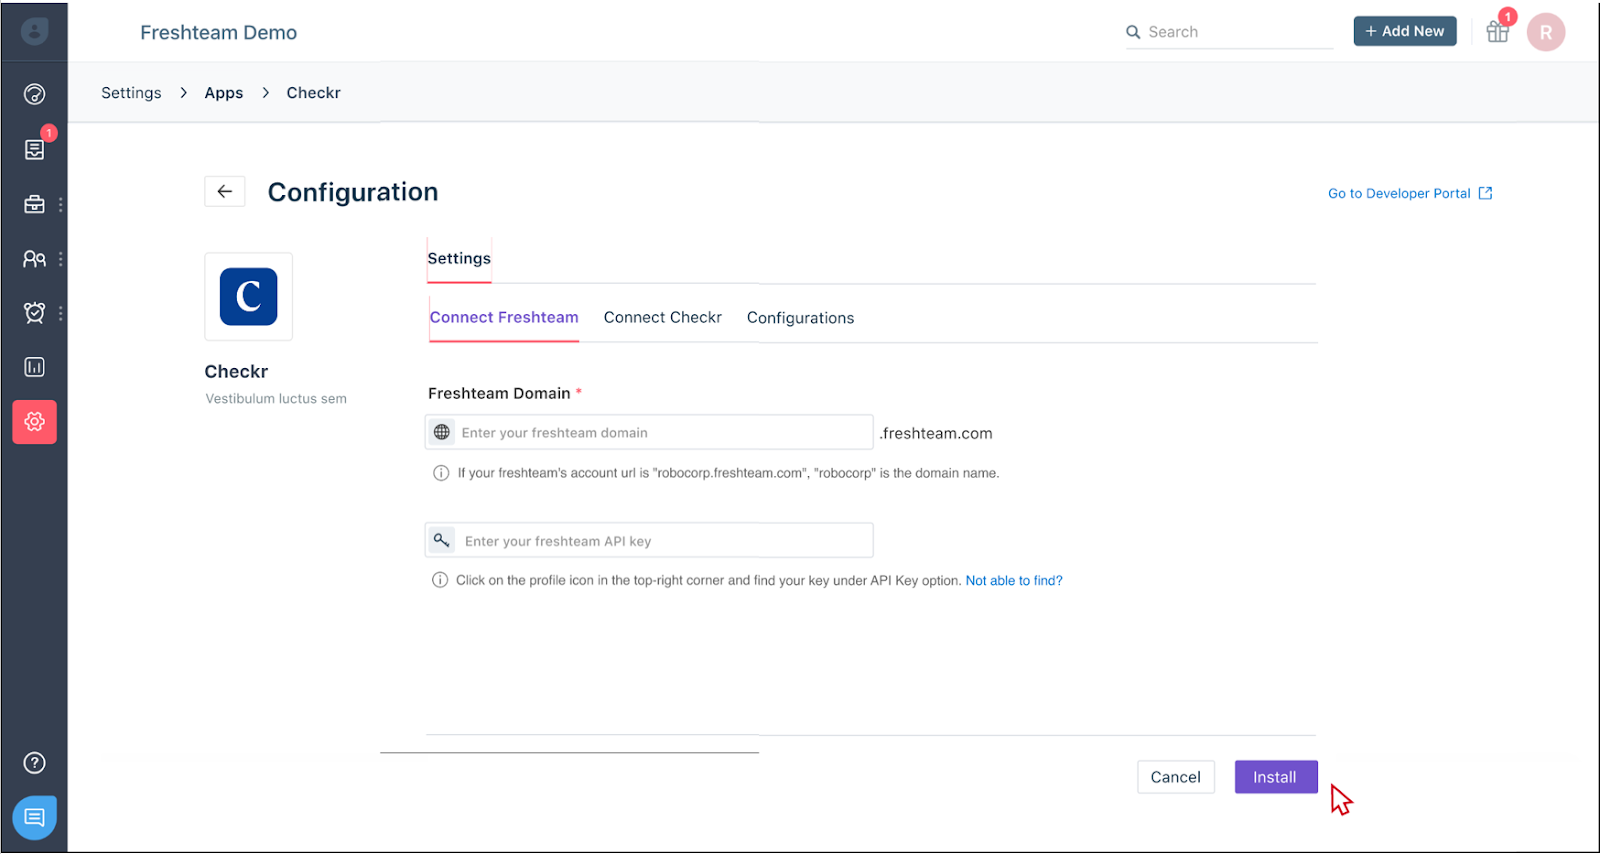1600x854 pixels.
Task: Click the Install button
Action: (x=1276, y=777)
